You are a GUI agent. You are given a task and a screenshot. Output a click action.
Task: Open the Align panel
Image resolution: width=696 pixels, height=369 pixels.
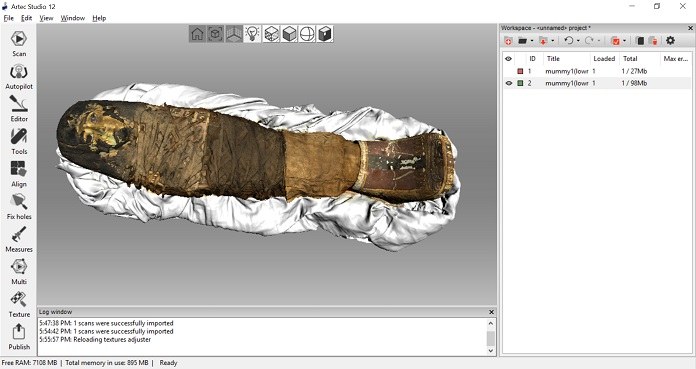19,174
